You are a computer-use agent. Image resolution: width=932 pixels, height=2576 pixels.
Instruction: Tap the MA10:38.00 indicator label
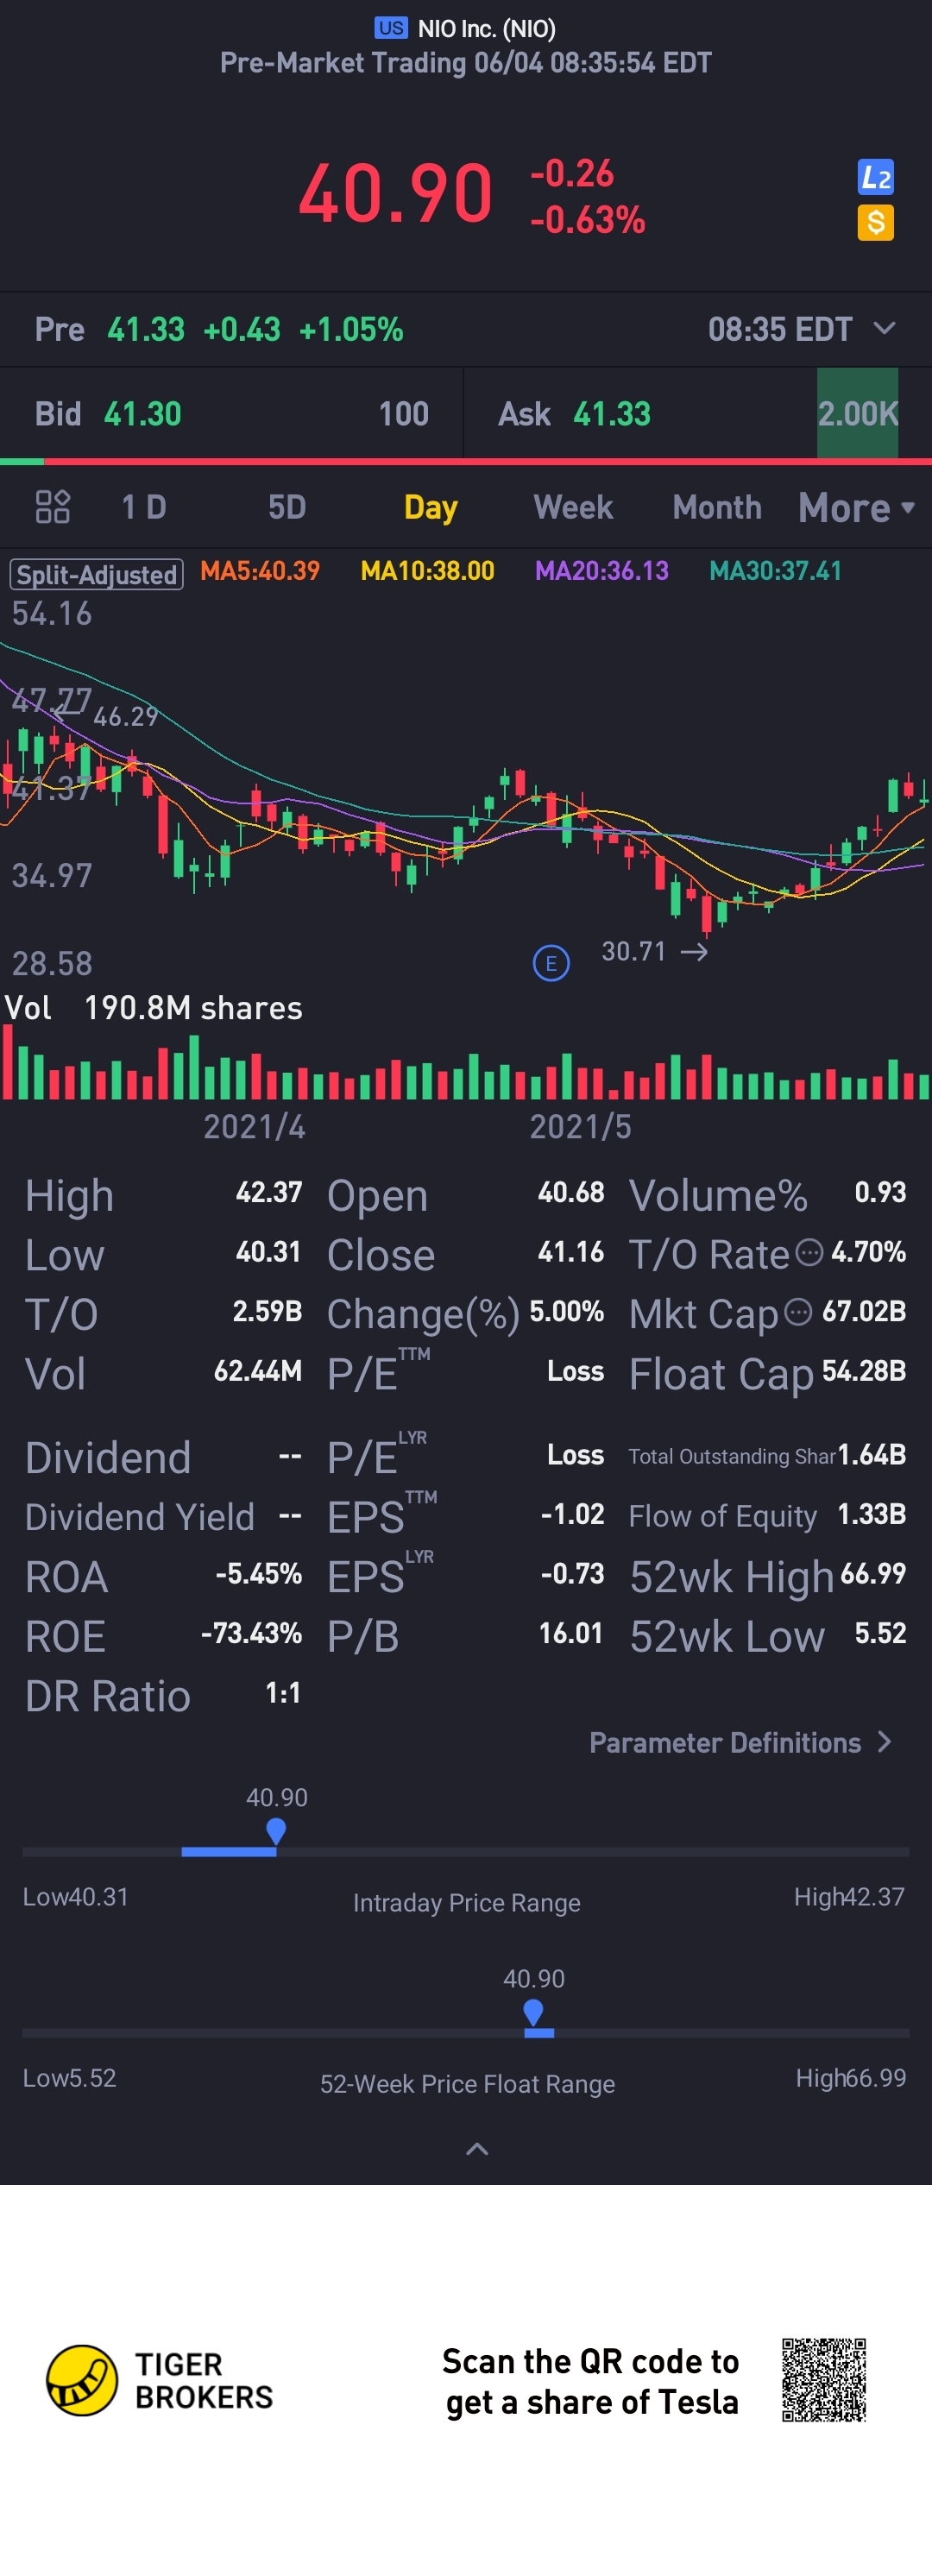point(427,571)
